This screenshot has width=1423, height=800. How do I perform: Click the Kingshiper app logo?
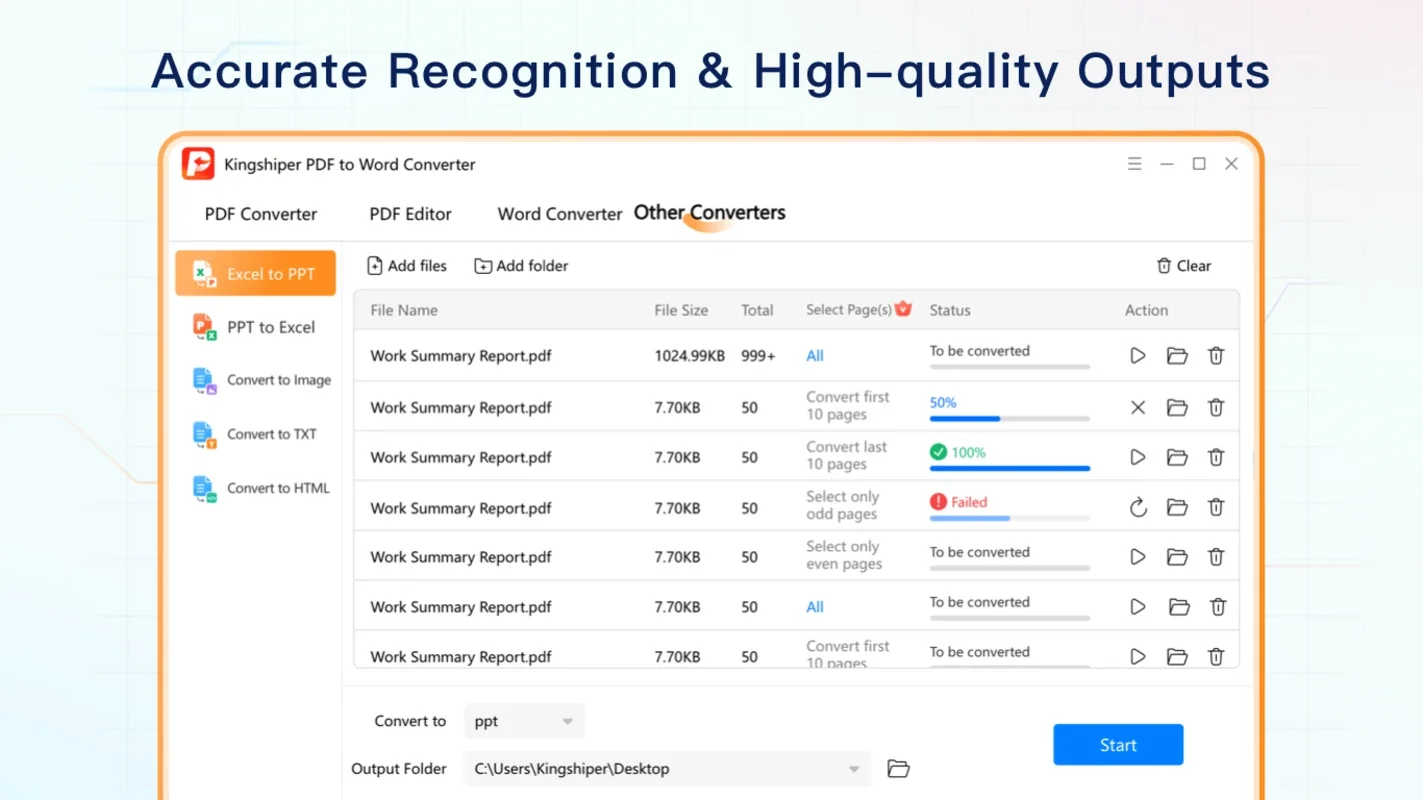[198, 163]
